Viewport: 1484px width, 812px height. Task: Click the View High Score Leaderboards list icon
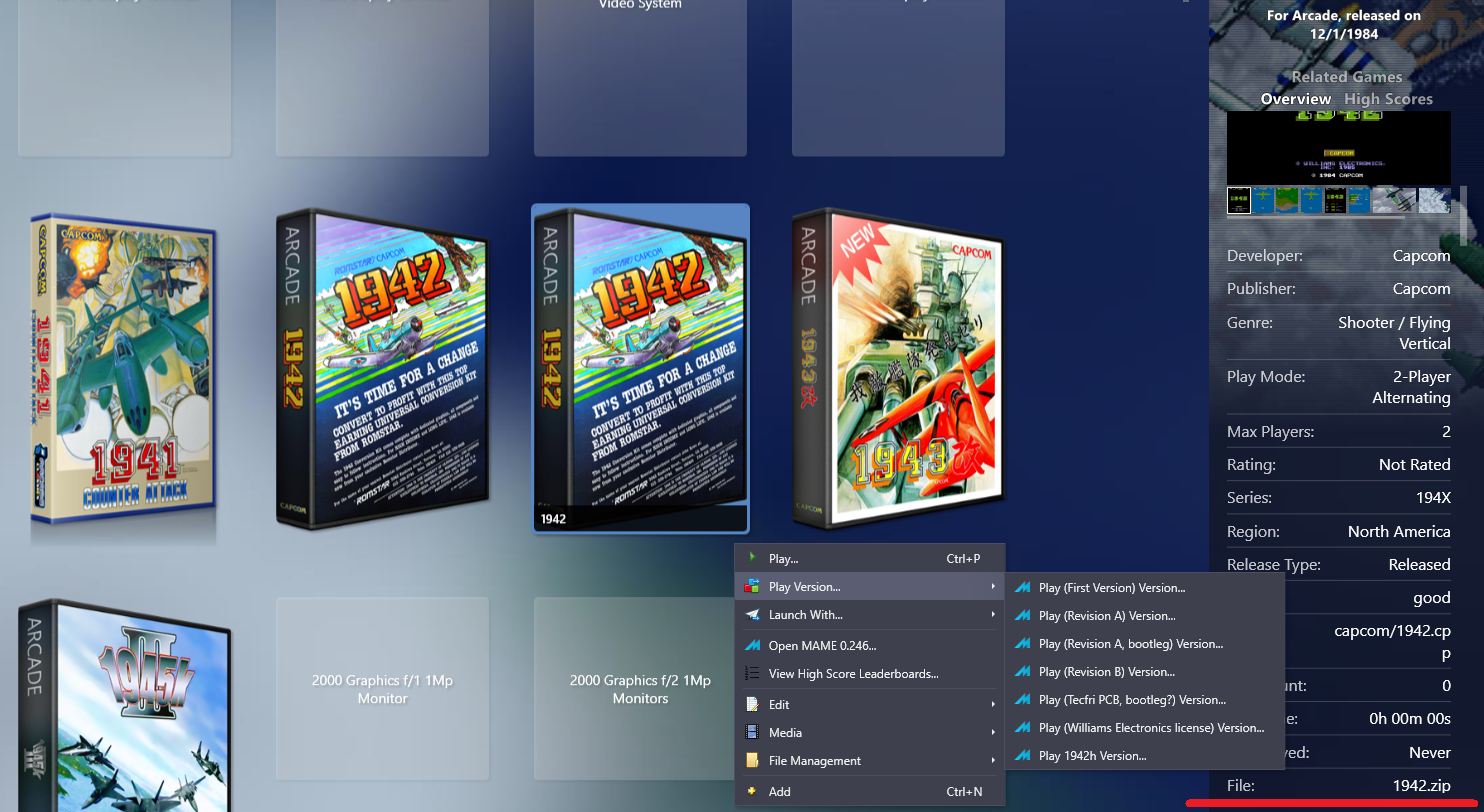click(752, 674)
